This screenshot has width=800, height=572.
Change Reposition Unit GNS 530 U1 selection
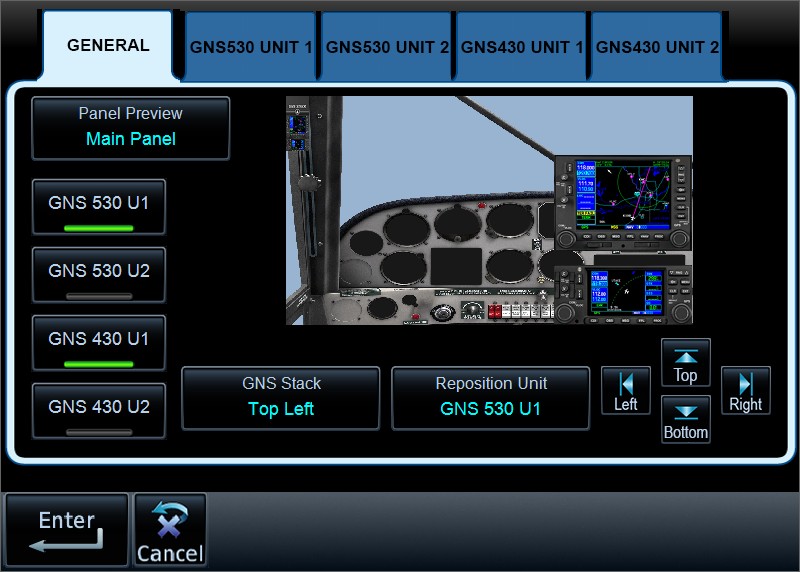click(x=490, y=398)
